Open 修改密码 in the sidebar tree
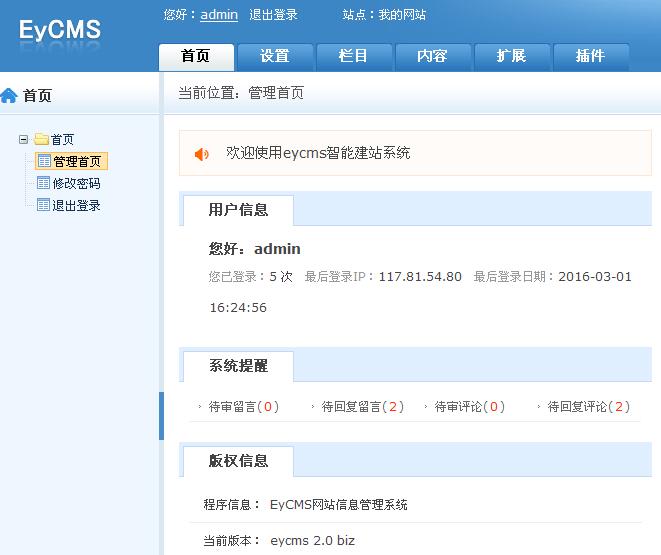661x555 pixels. (76, 183)
